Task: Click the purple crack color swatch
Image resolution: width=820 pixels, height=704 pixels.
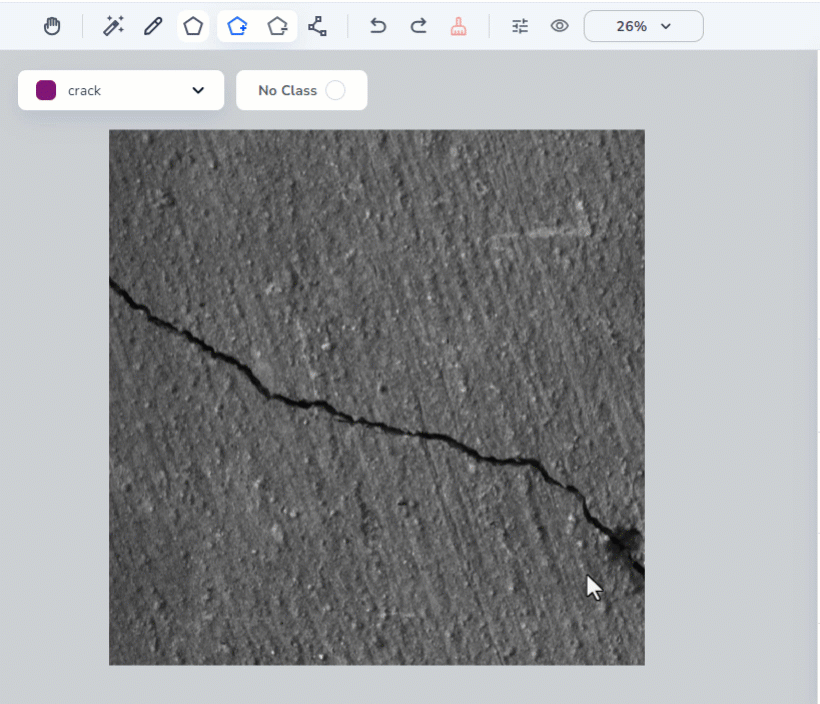Action: click(x=46, y=90)
